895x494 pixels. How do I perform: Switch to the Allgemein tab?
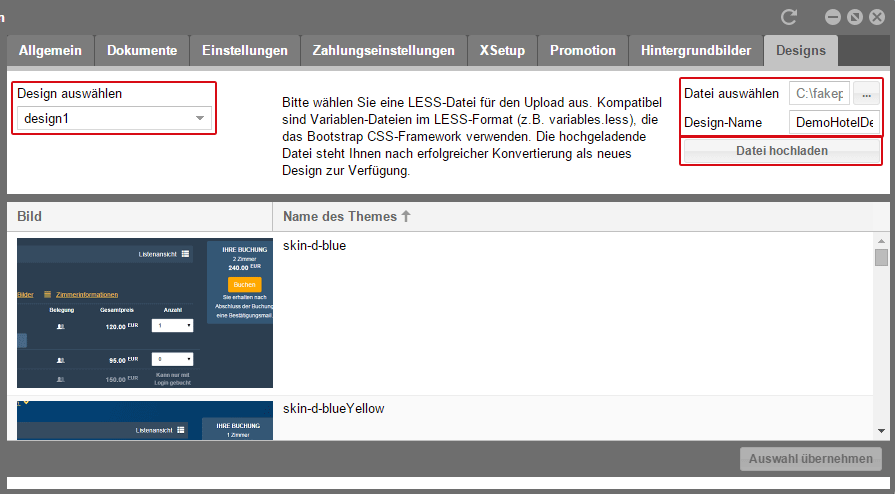click(51, 51)
